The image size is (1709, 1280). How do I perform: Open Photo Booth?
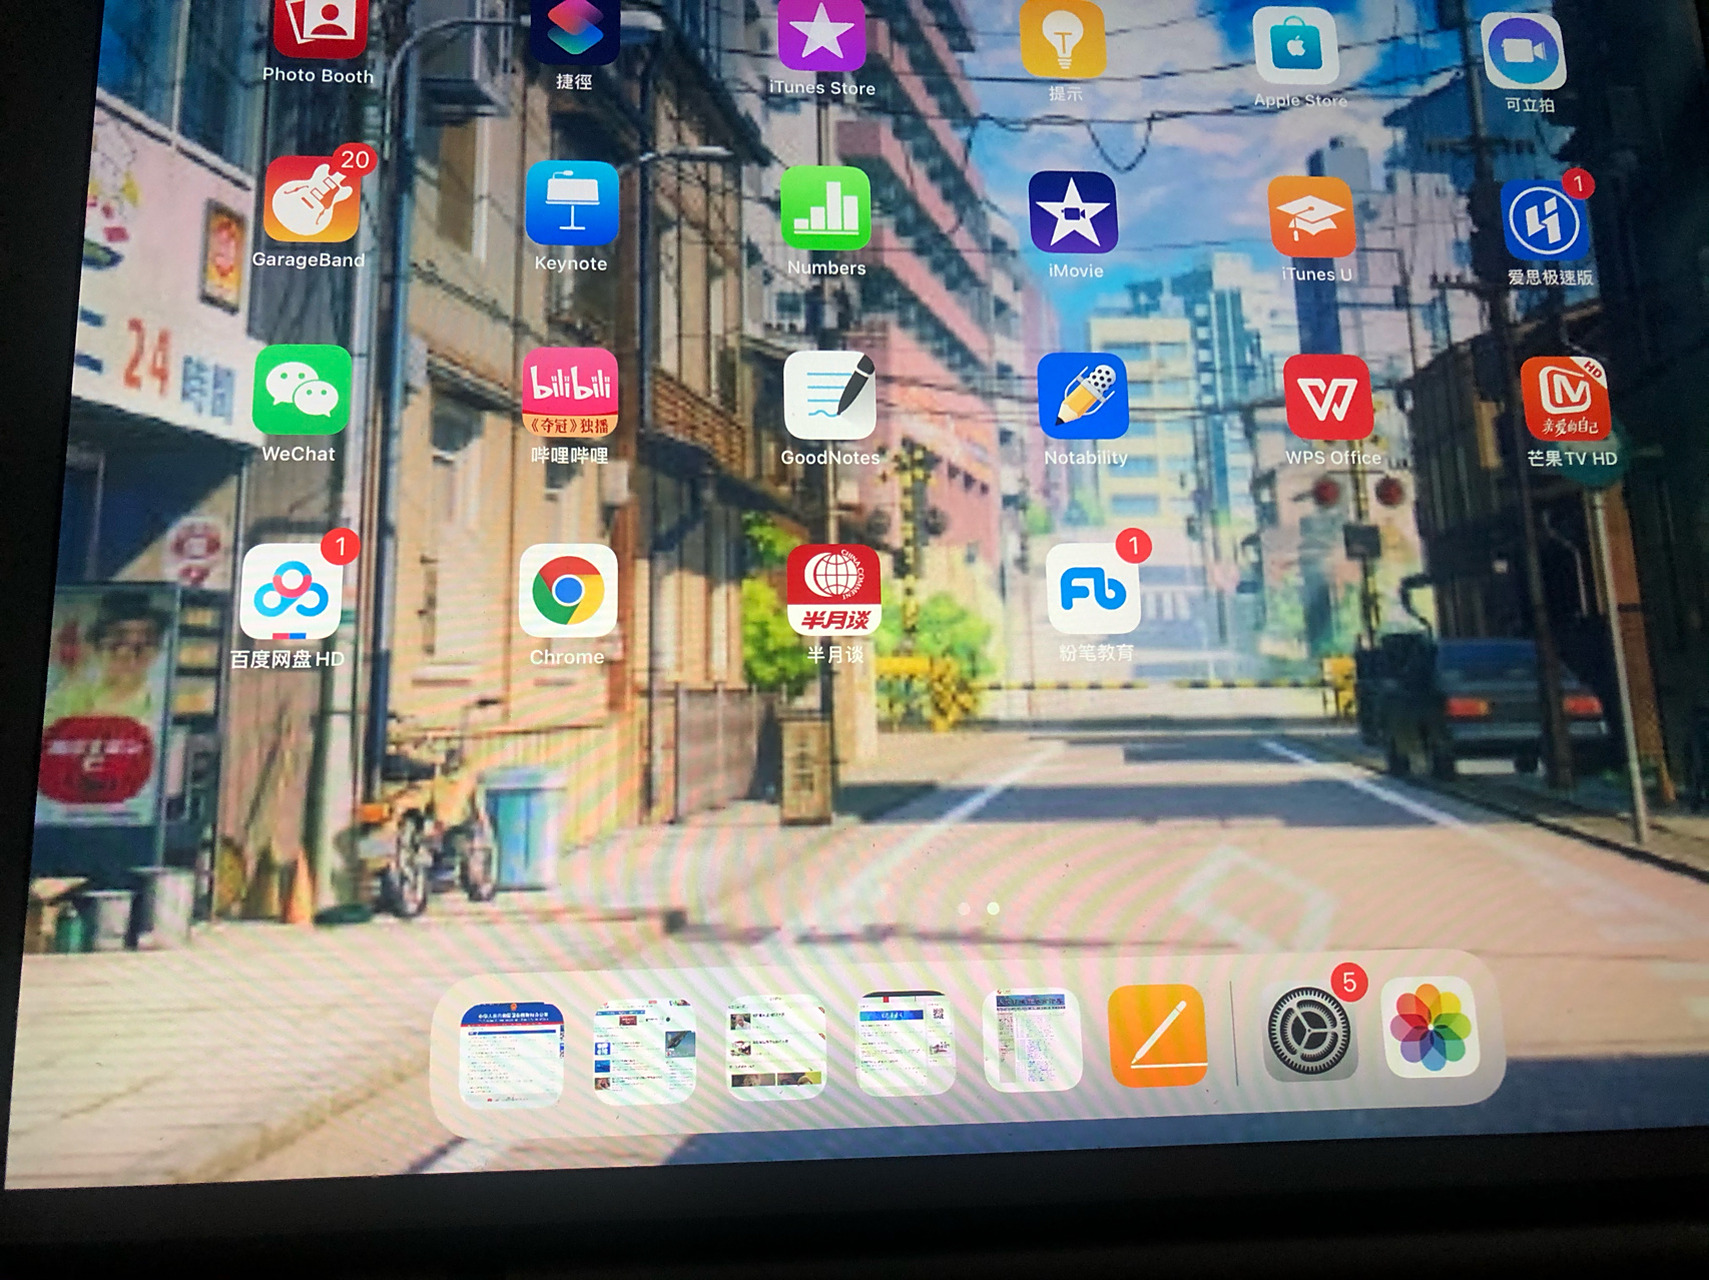[320, 20]
